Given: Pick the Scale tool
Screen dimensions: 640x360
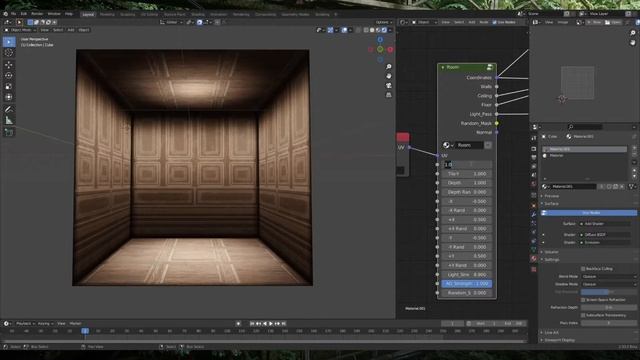Looking at the screenshot, I should click(x=9, y=86).
